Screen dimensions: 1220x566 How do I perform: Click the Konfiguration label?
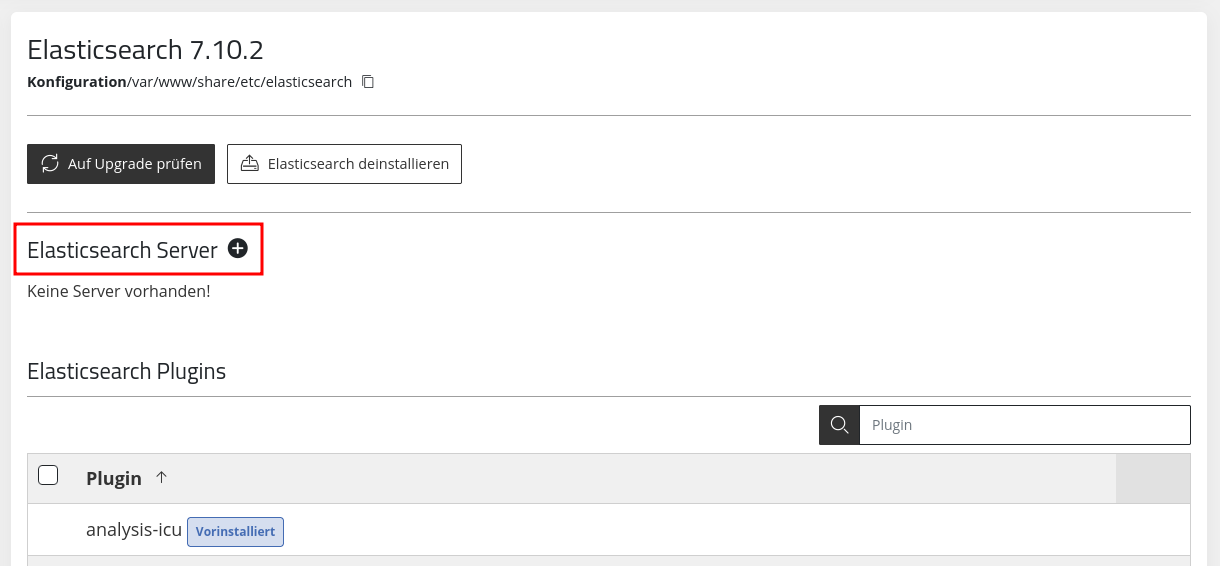(76, 82)
